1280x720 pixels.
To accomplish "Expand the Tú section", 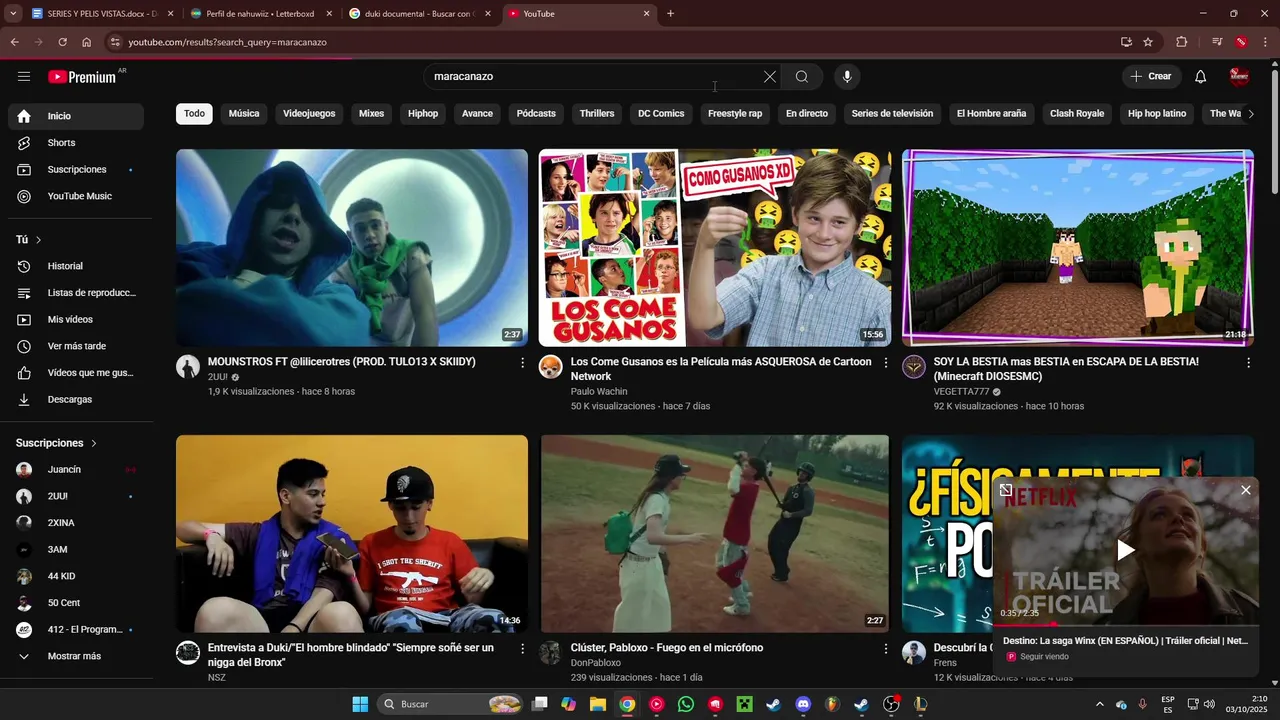I will [x=29, y=240].
